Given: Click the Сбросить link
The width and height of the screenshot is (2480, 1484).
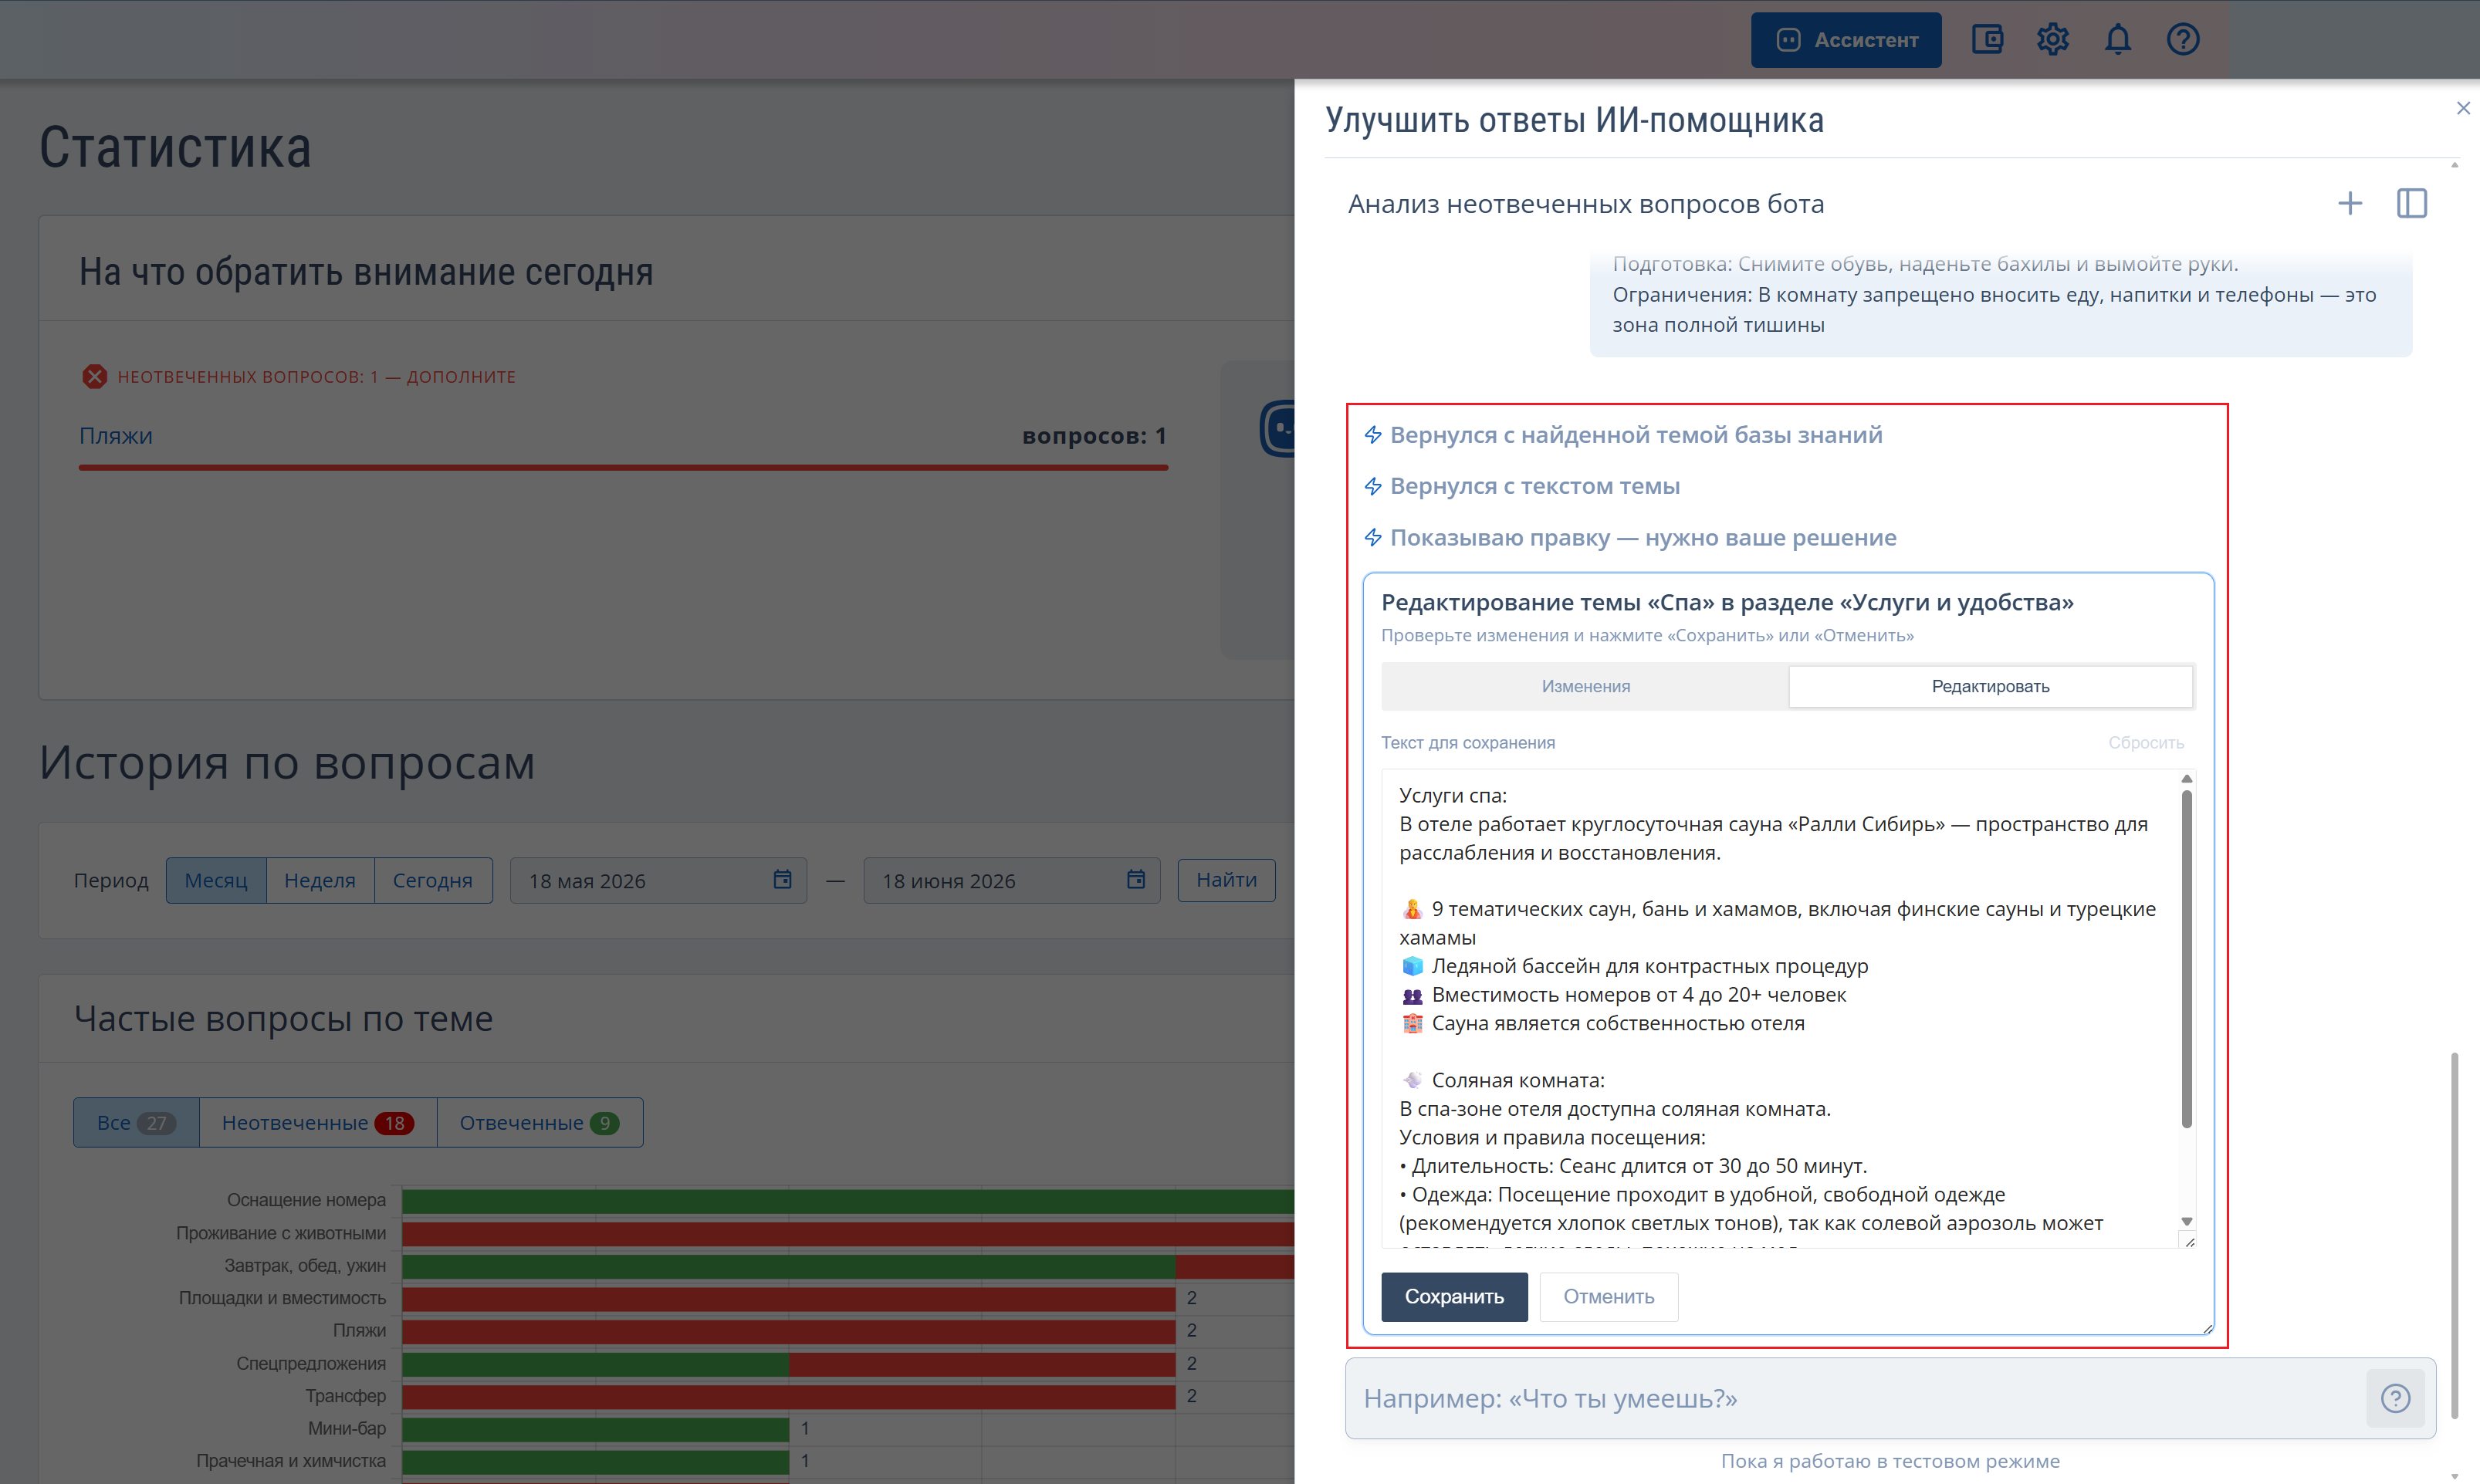Looking at the screenshot, I should pyautogui.click(x=2146, y=743).
